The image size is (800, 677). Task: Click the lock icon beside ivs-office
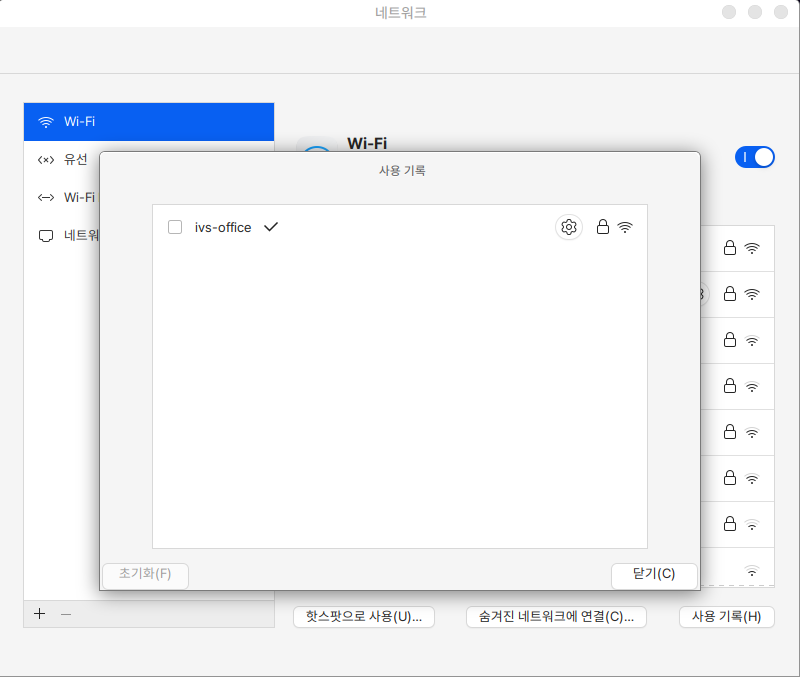tap(603, 227)
